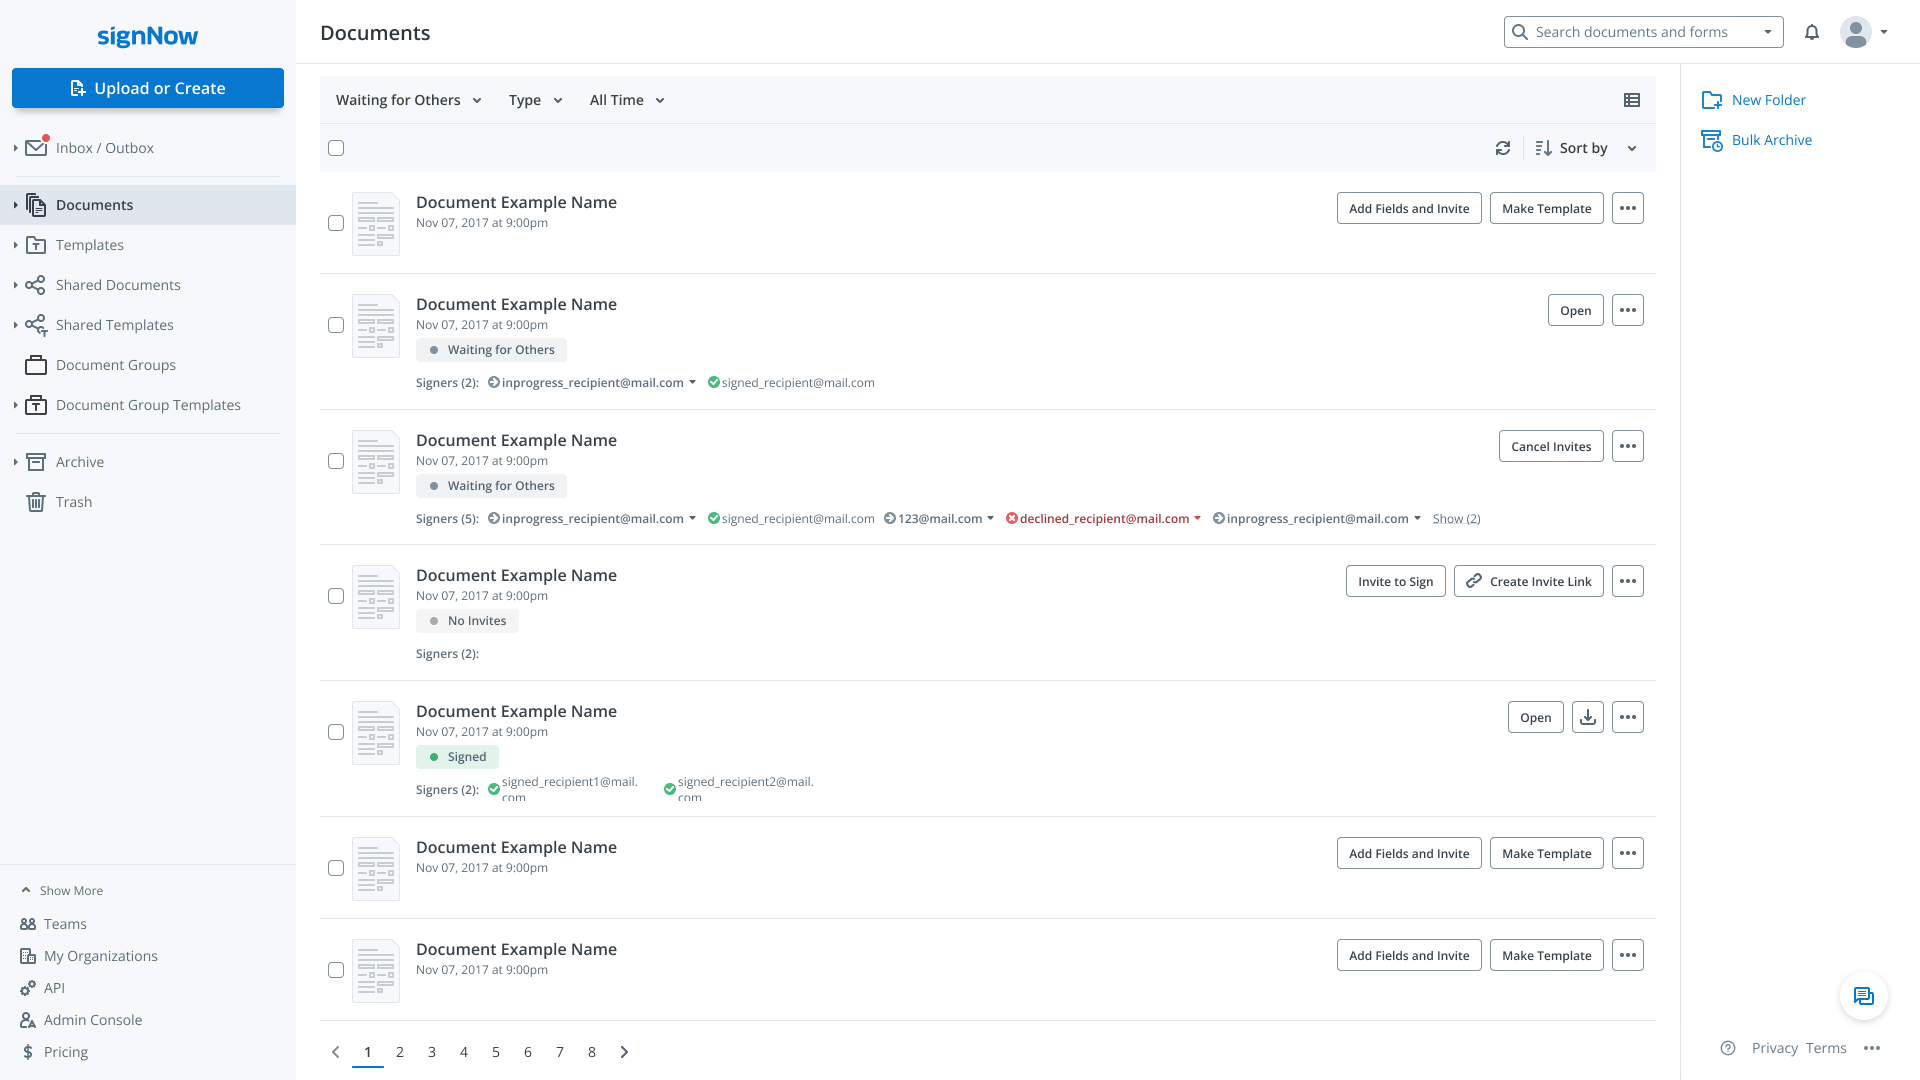Open more options for No Invites document
Screen dimensions: 1920x1080
pyautogui.click(x=1627, y=581)
